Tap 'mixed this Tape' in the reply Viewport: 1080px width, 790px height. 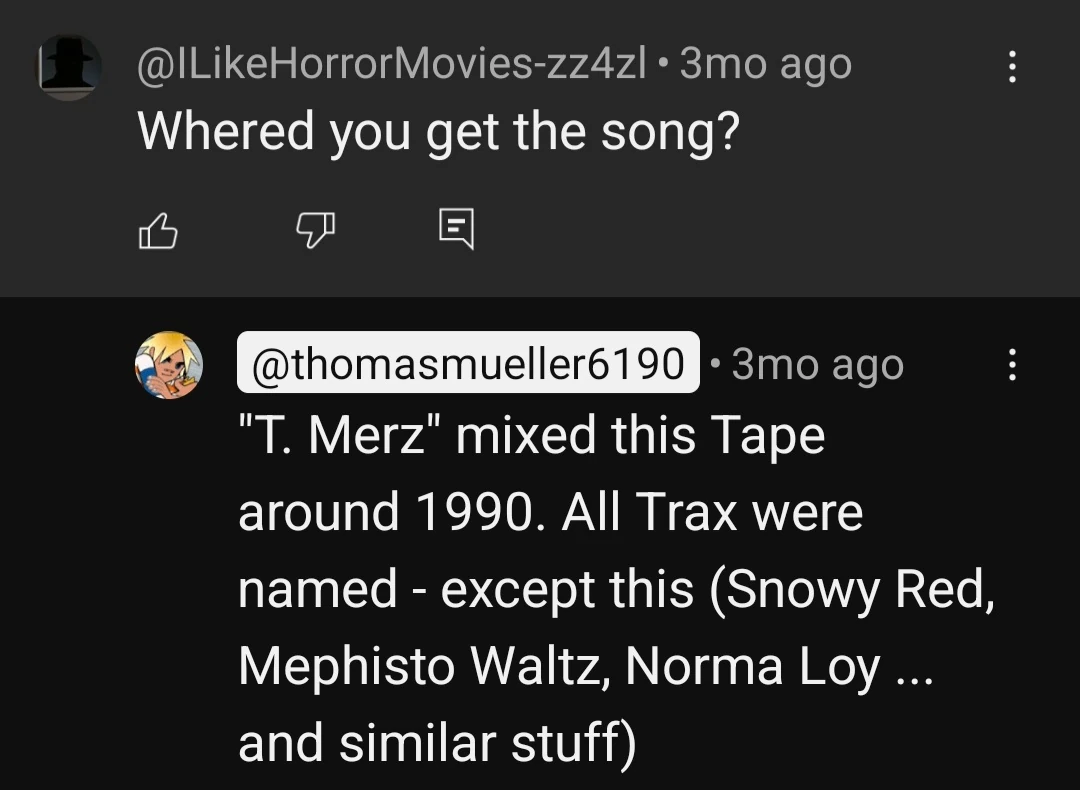tap(641, 436)
